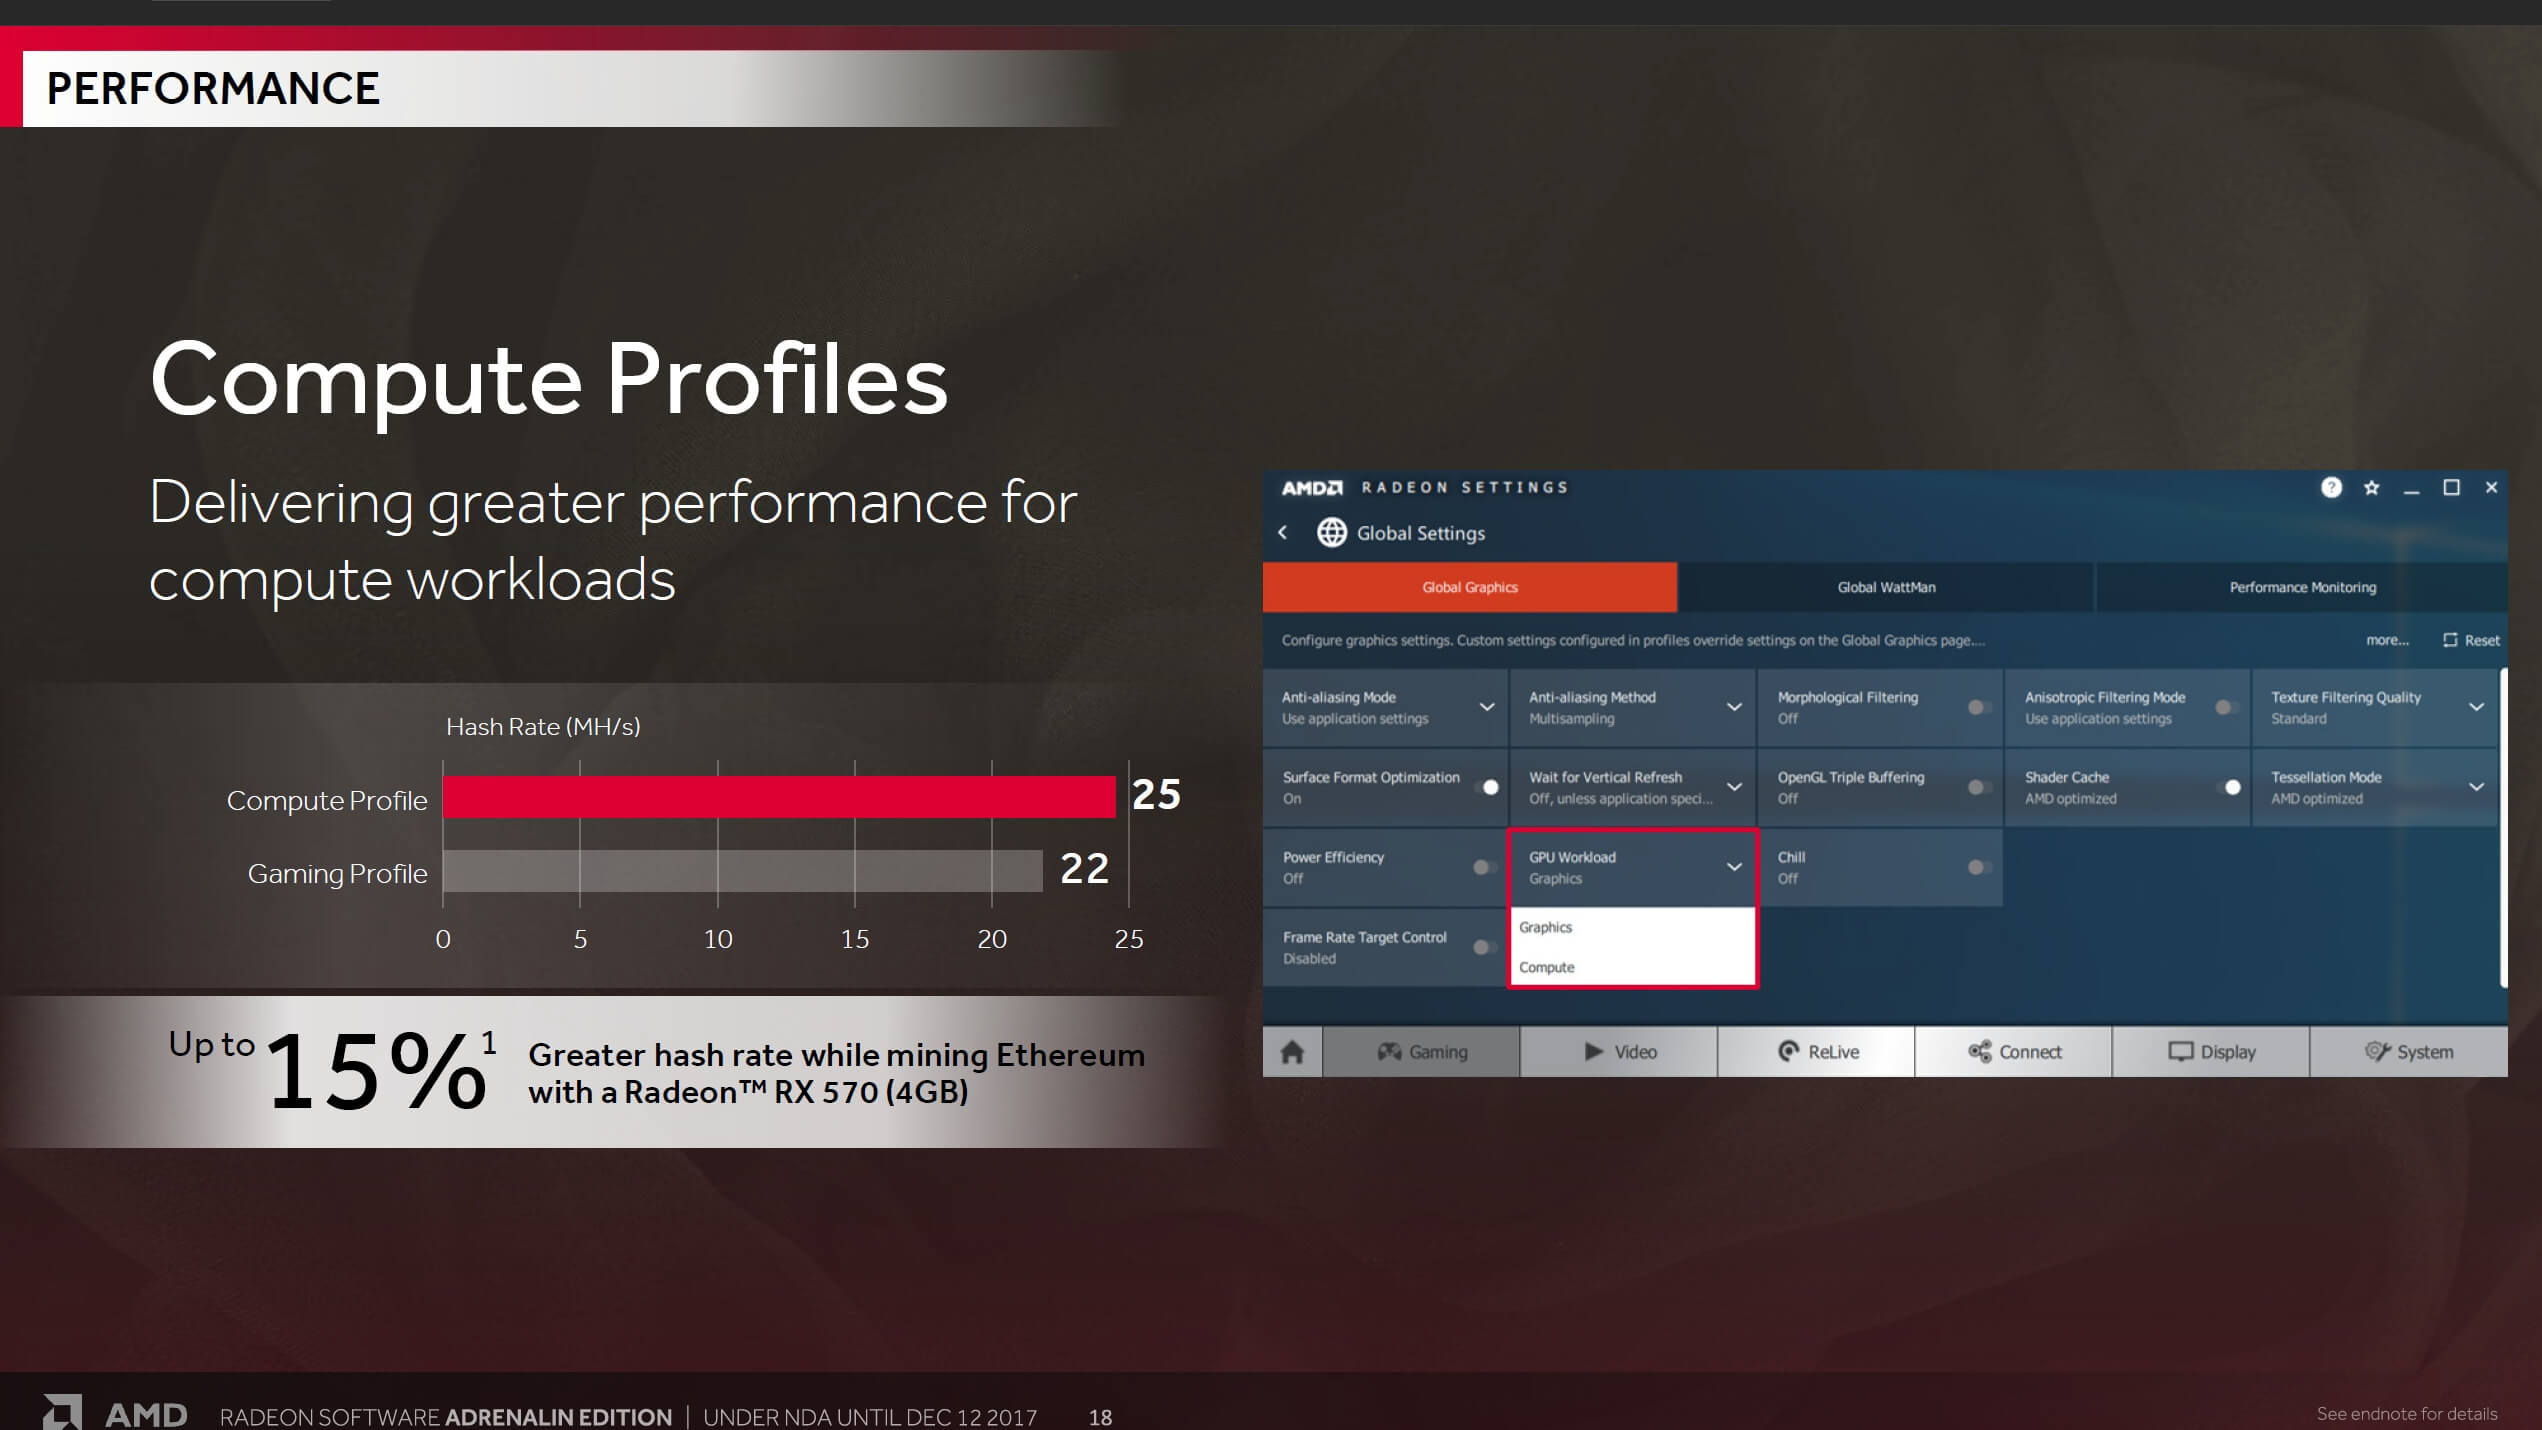Click the red Compute Profile bar

point(779,797)
